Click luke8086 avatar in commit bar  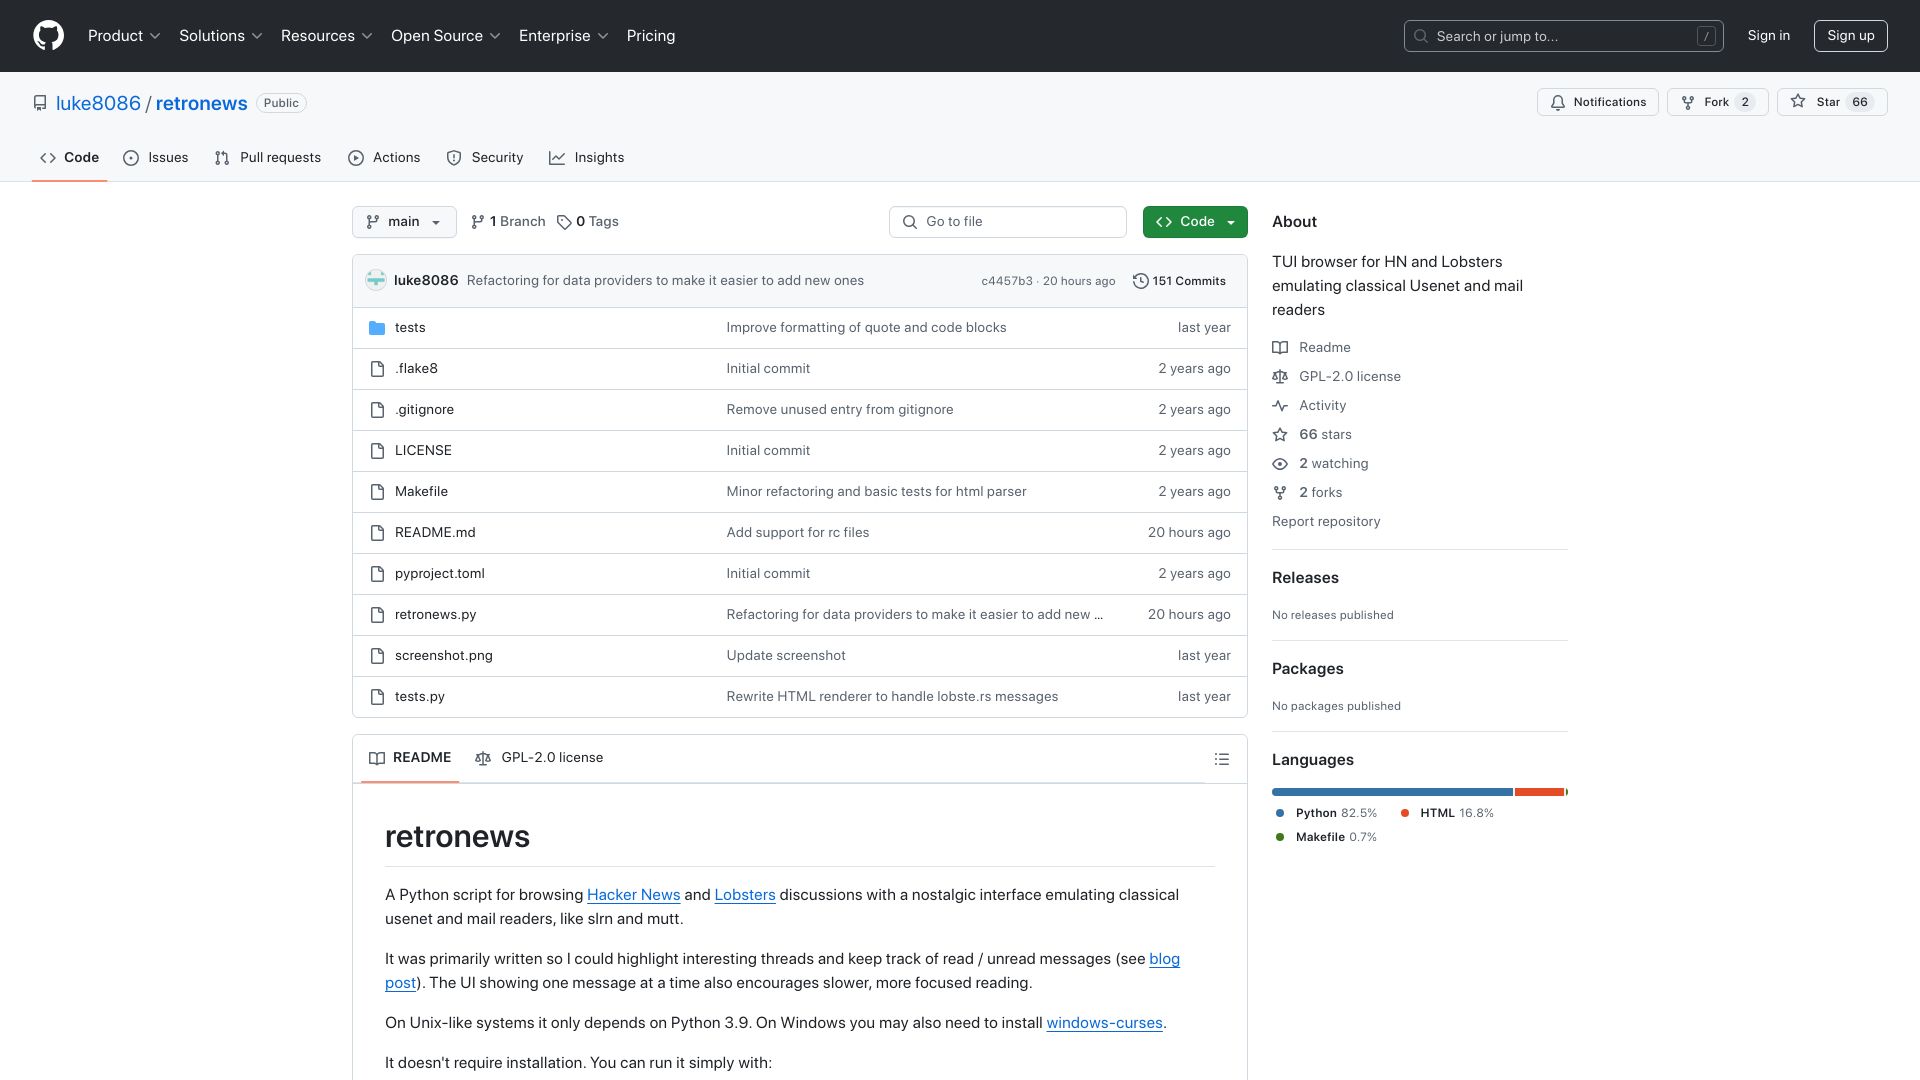[376, 281]
